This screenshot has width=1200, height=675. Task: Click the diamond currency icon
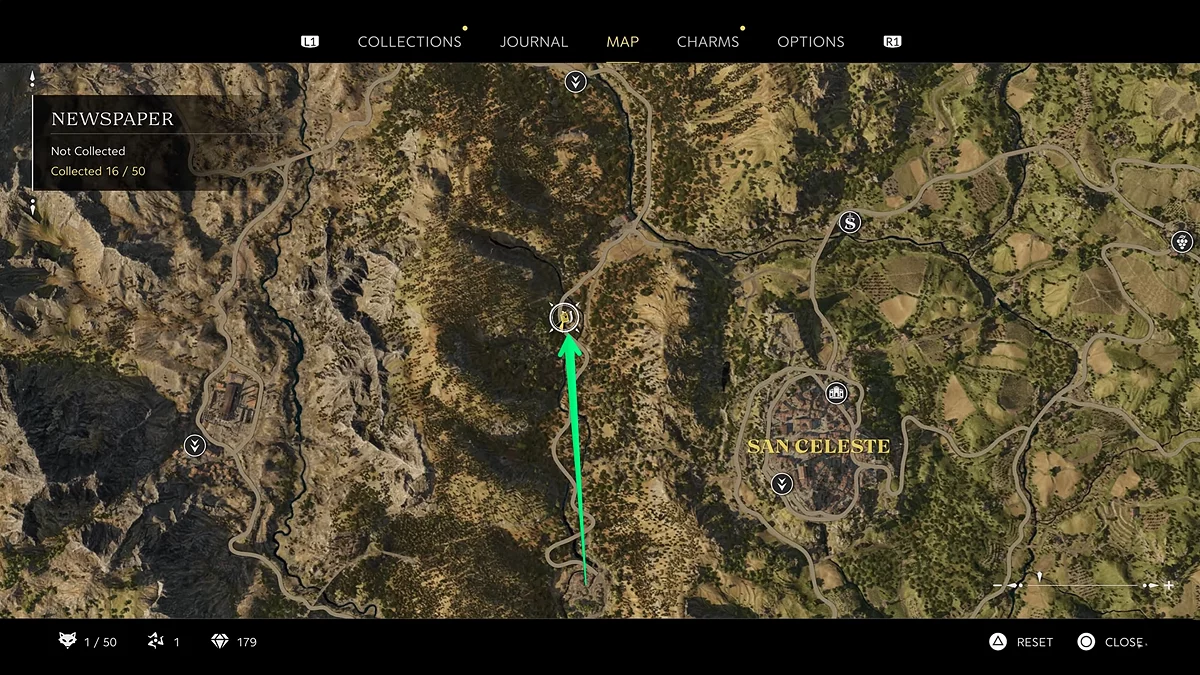tap(221, 641)
